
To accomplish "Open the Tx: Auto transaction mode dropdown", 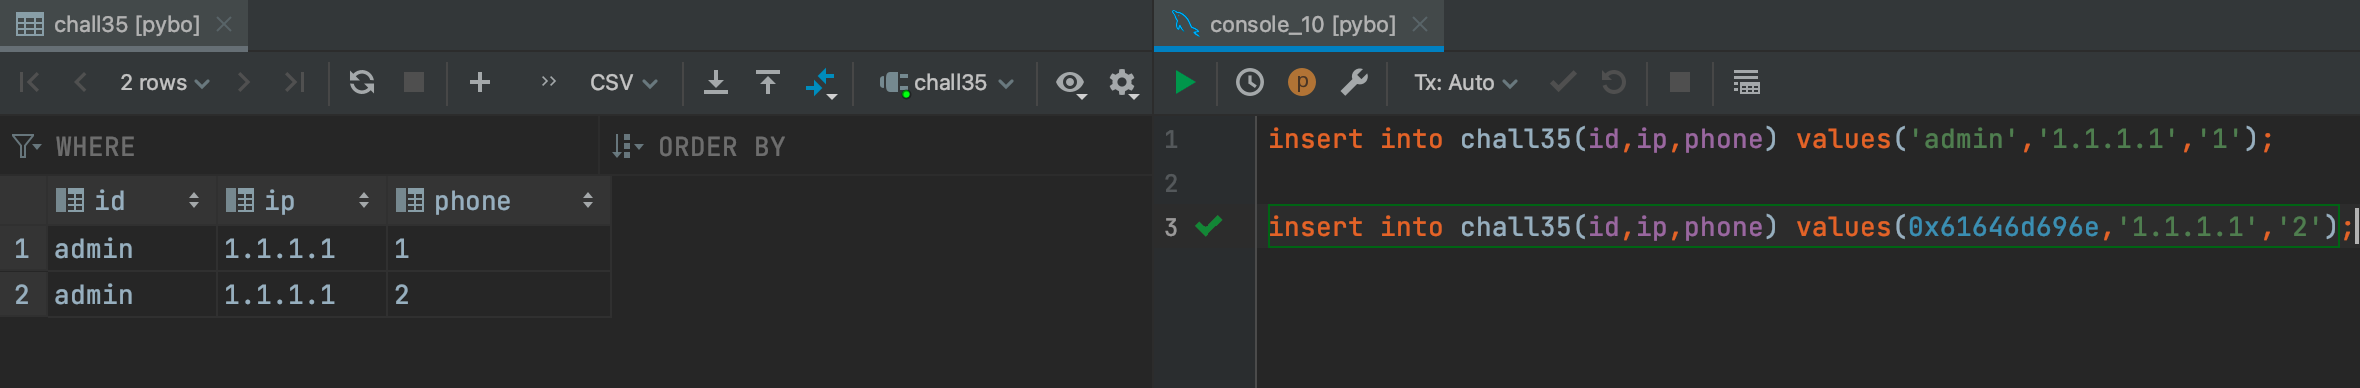I will point(1465,82).
